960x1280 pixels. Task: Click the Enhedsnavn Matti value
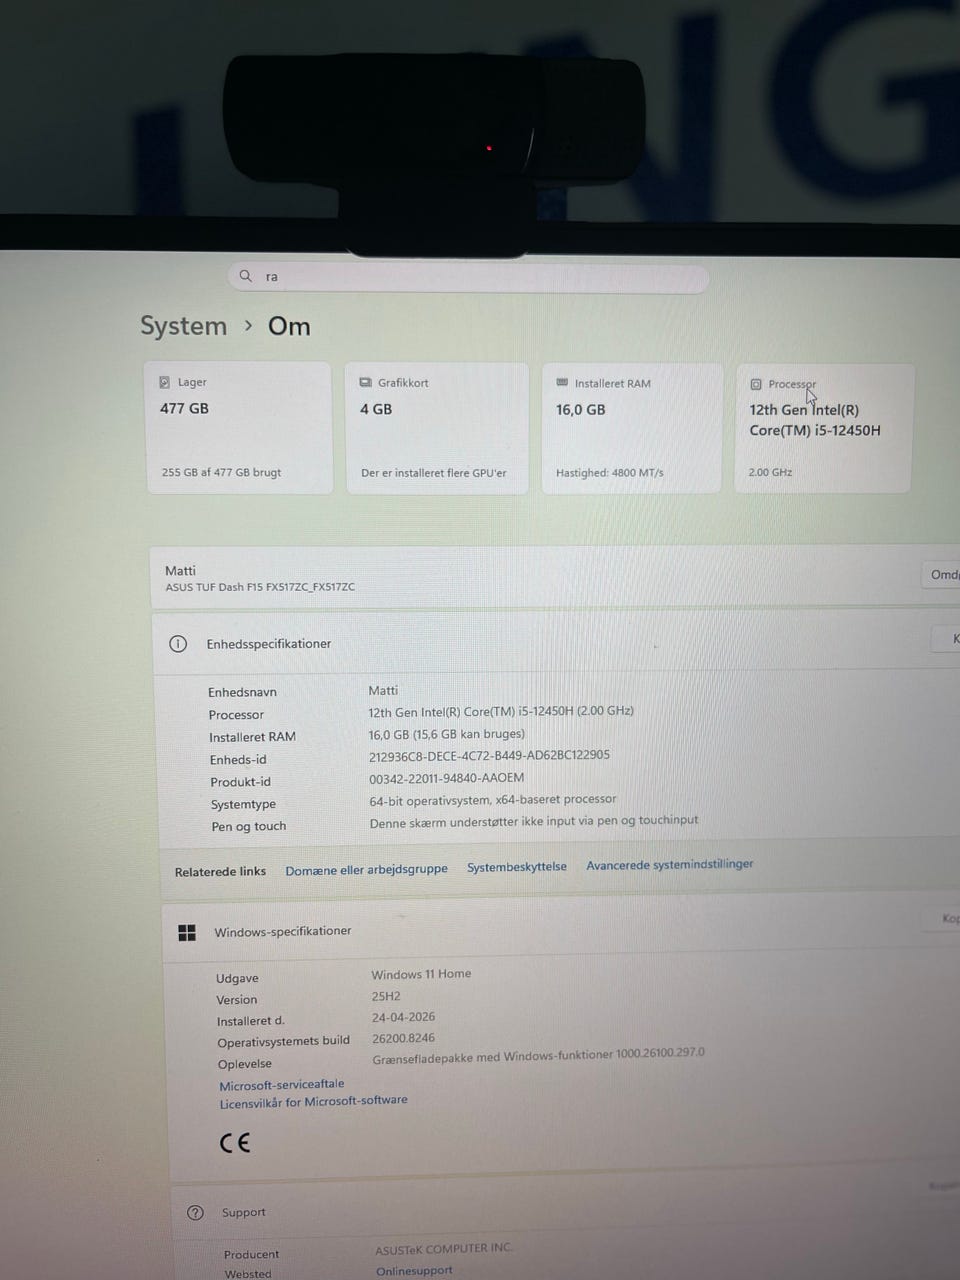[383, 691]
